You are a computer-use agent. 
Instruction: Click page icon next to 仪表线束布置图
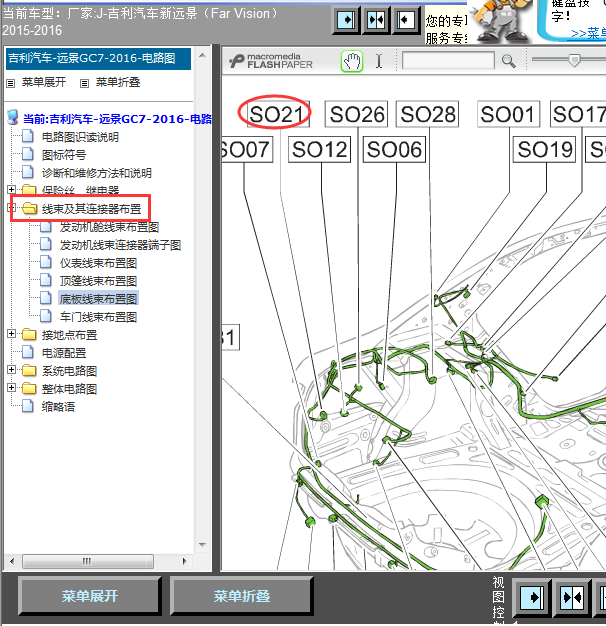point(46,262)
